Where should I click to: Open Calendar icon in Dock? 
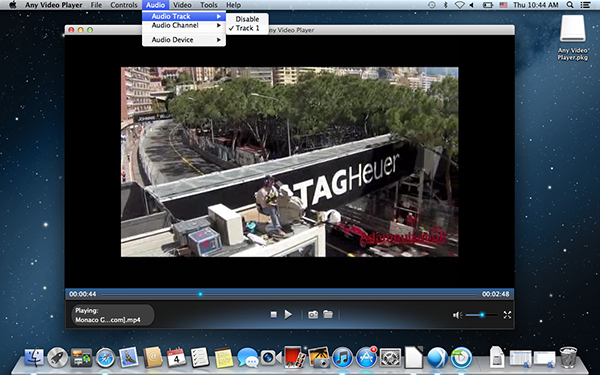coord(176,357)
